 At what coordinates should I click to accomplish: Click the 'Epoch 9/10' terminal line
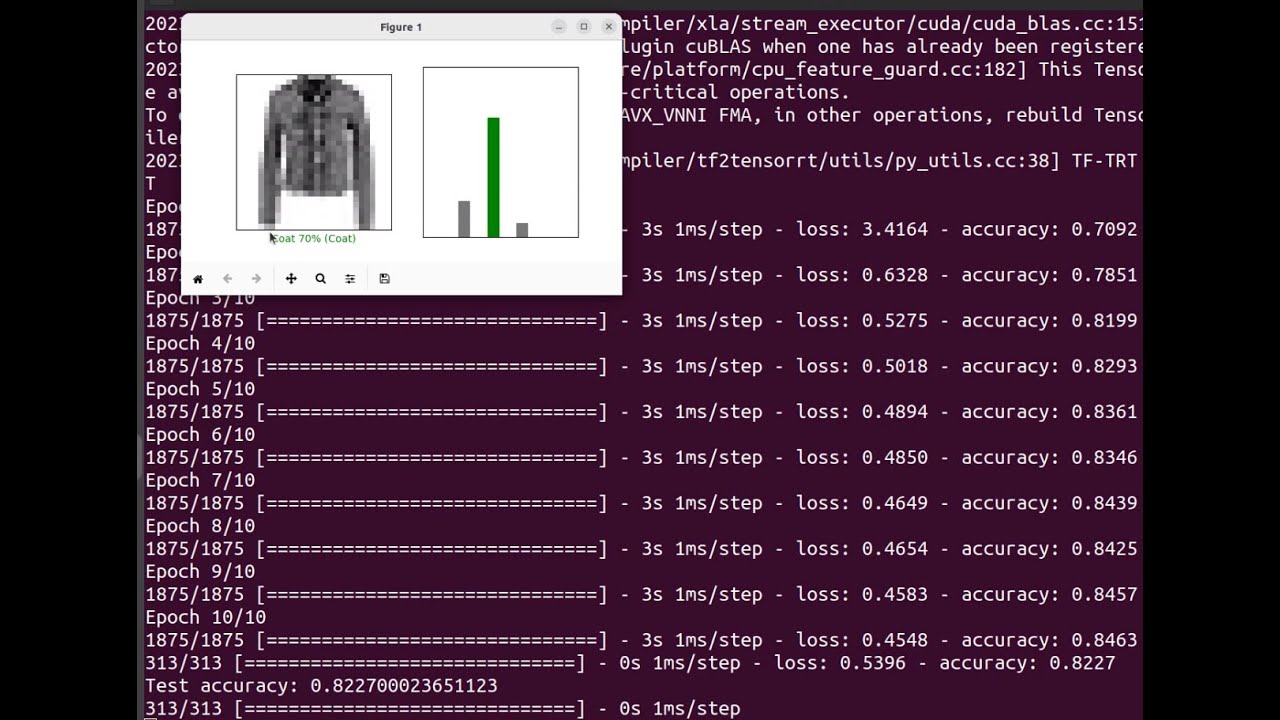200,572
